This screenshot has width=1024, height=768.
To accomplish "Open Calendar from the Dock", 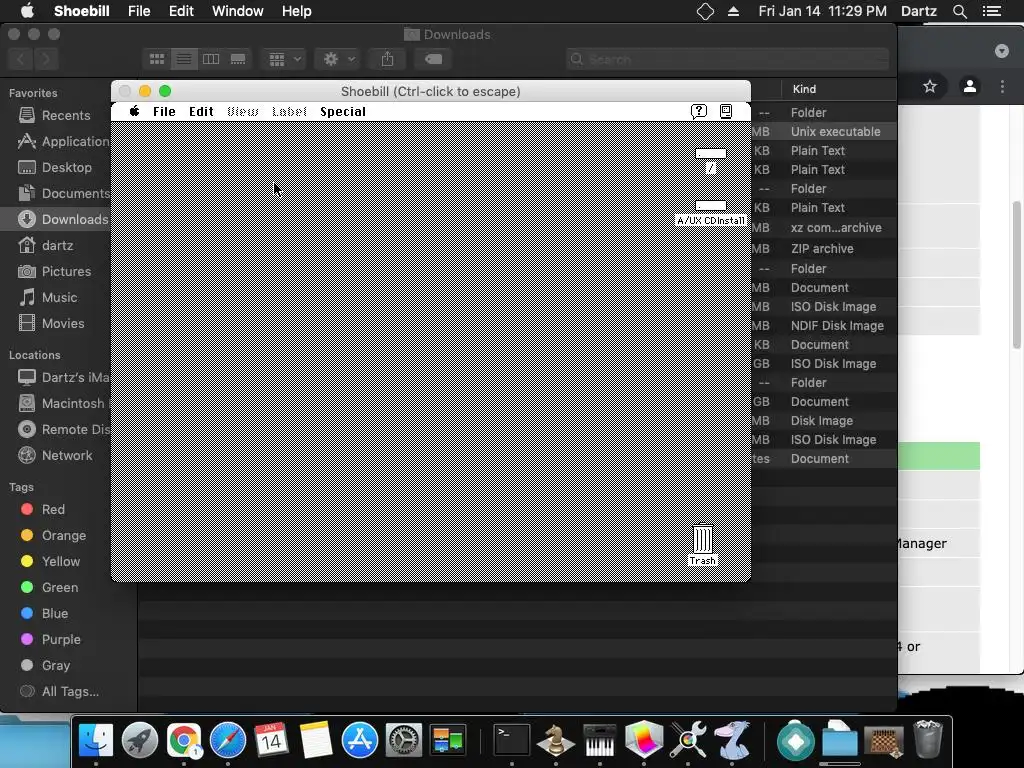I will 272,740.
